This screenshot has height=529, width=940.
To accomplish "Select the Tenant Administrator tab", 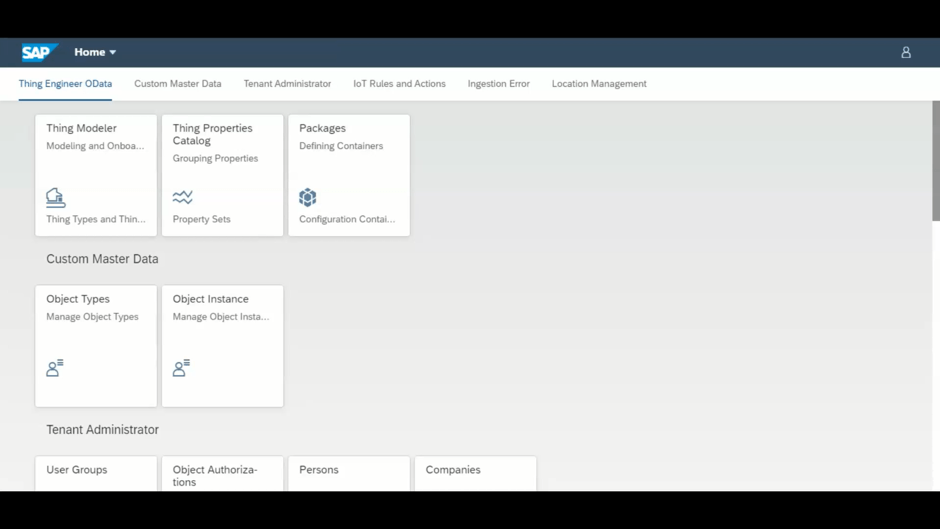I will [x=287, y=84].
